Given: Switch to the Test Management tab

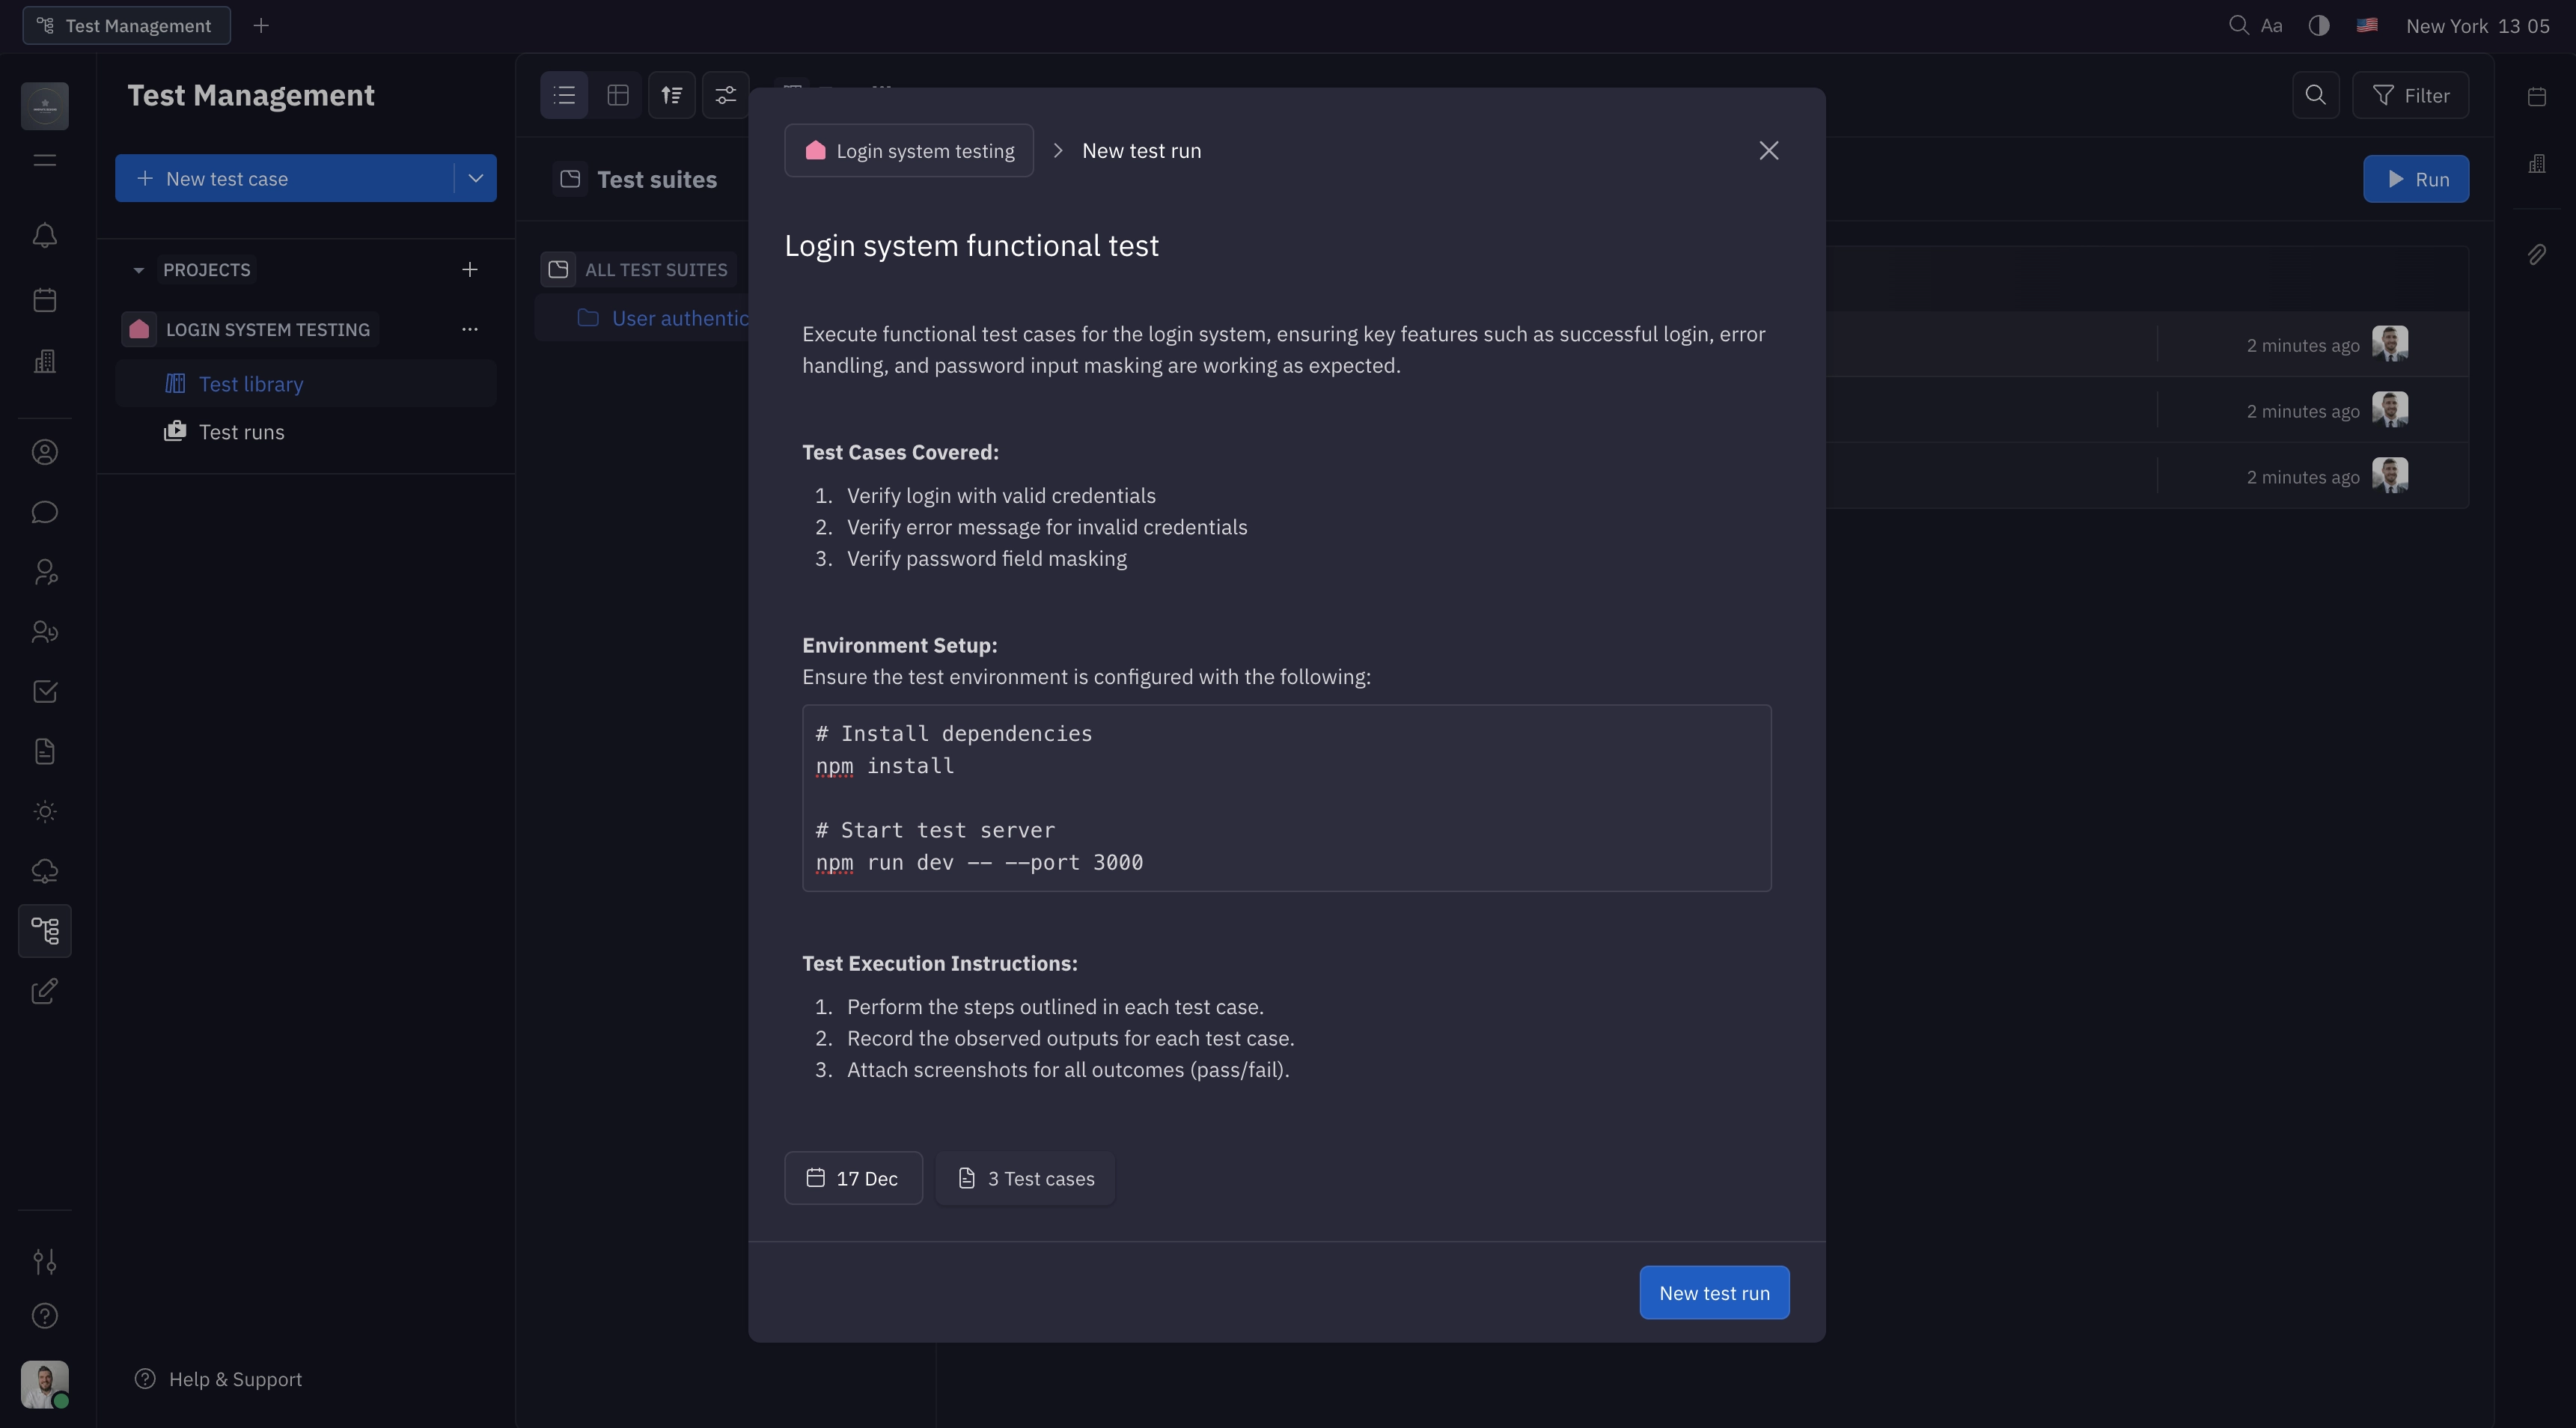Looking at the screenshot, I should click(x=126, y=25).
